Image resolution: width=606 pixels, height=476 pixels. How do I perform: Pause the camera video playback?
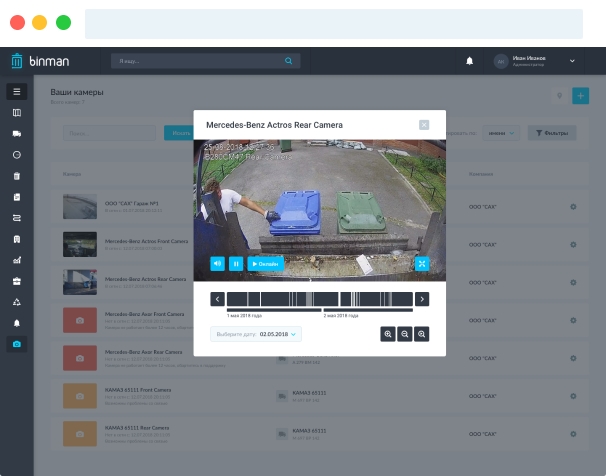pos(236,264)
